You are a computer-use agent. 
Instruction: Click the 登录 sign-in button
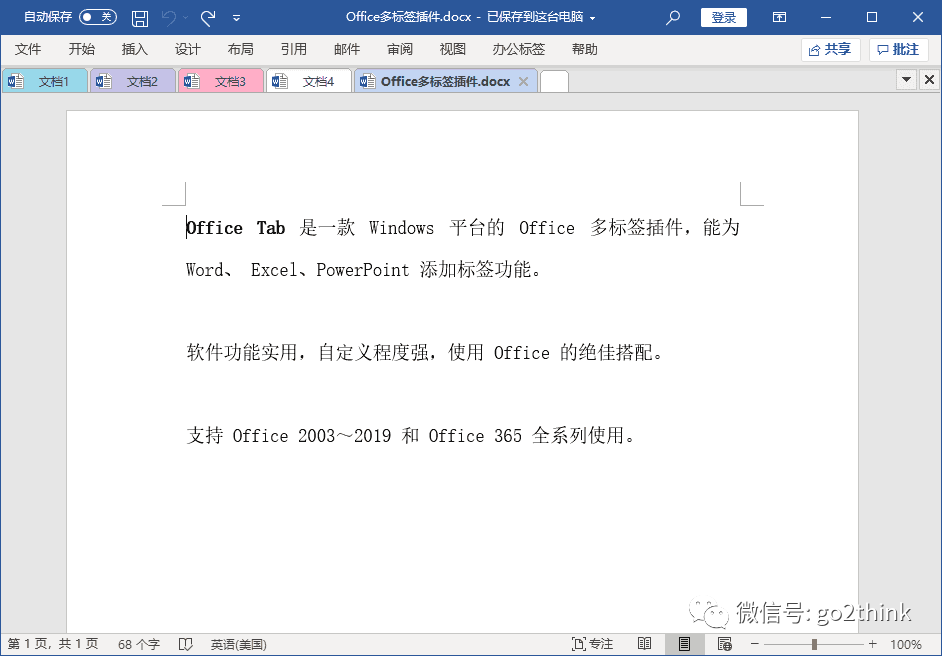(723, 17)
